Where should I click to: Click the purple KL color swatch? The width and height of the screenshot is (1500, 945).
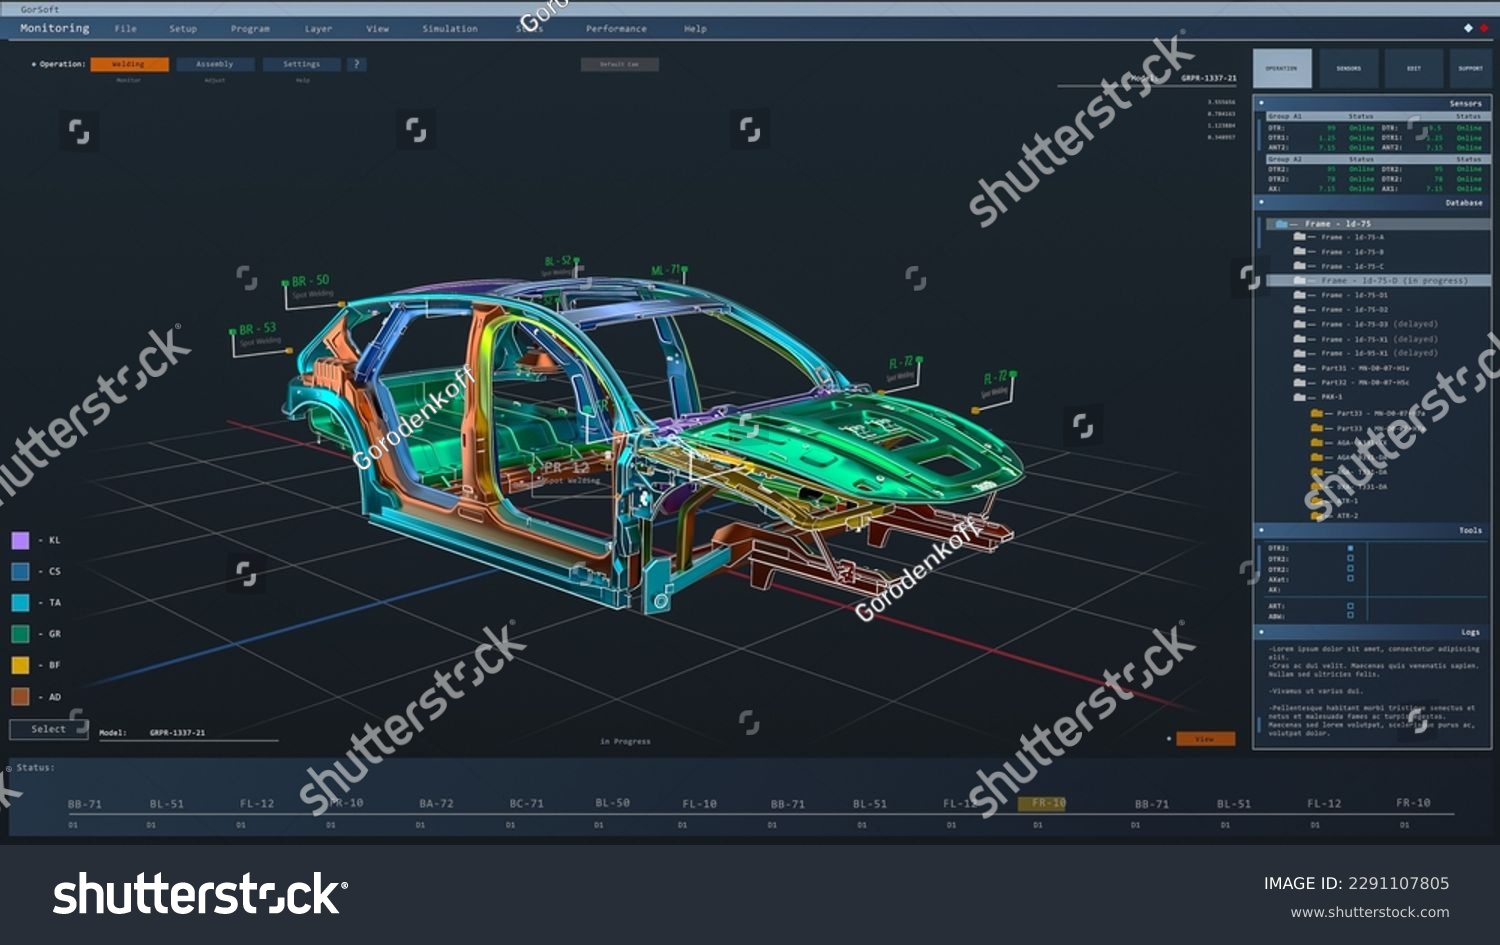20,540
